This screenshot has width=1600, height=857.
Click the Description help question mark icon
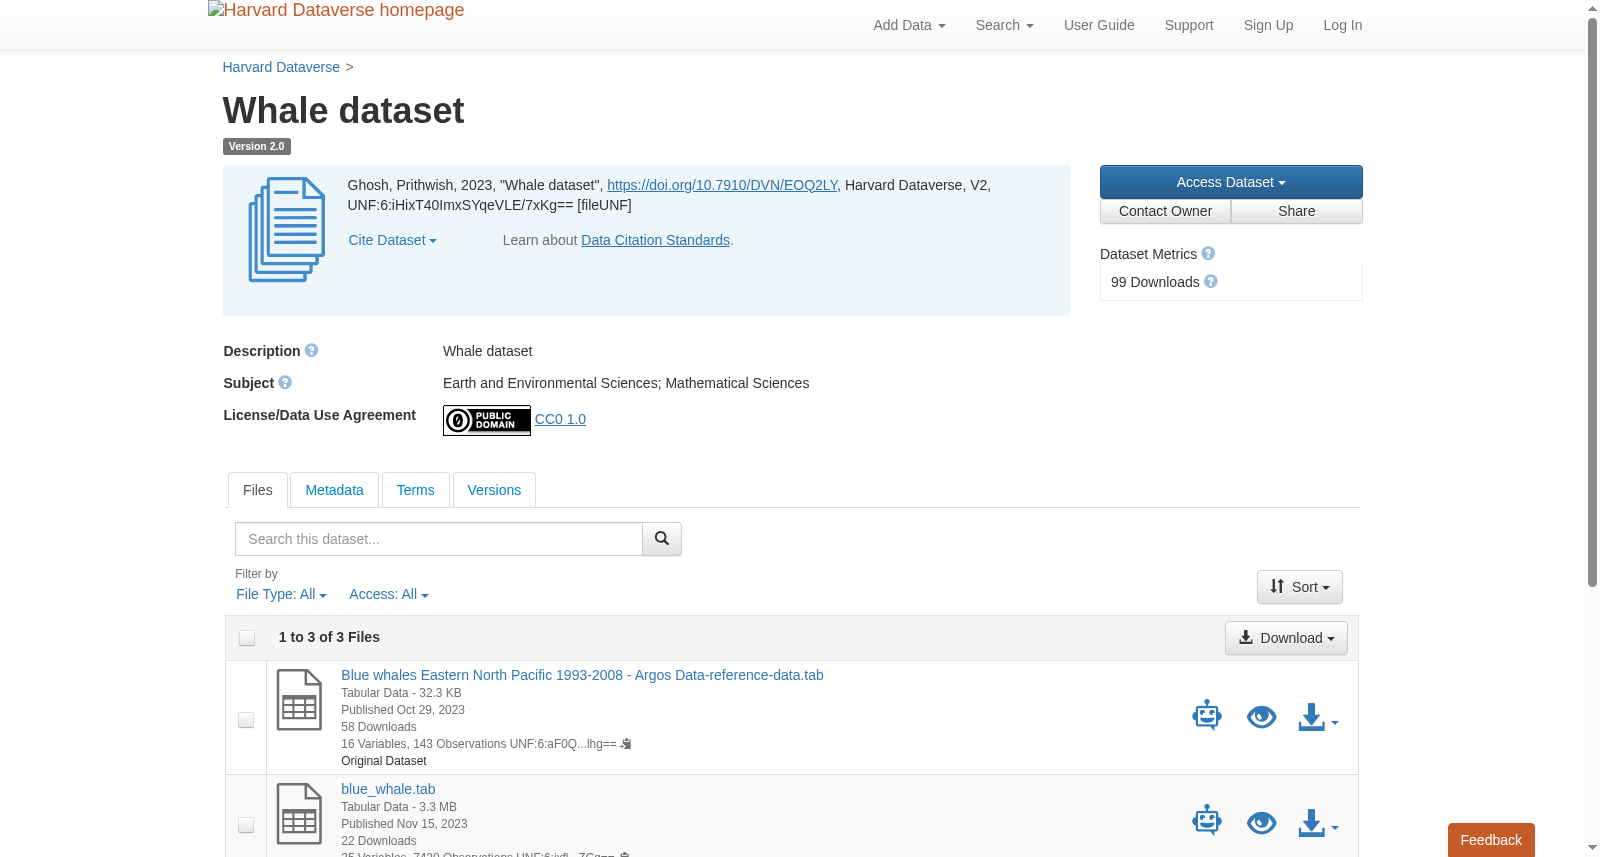click(312, 351)
